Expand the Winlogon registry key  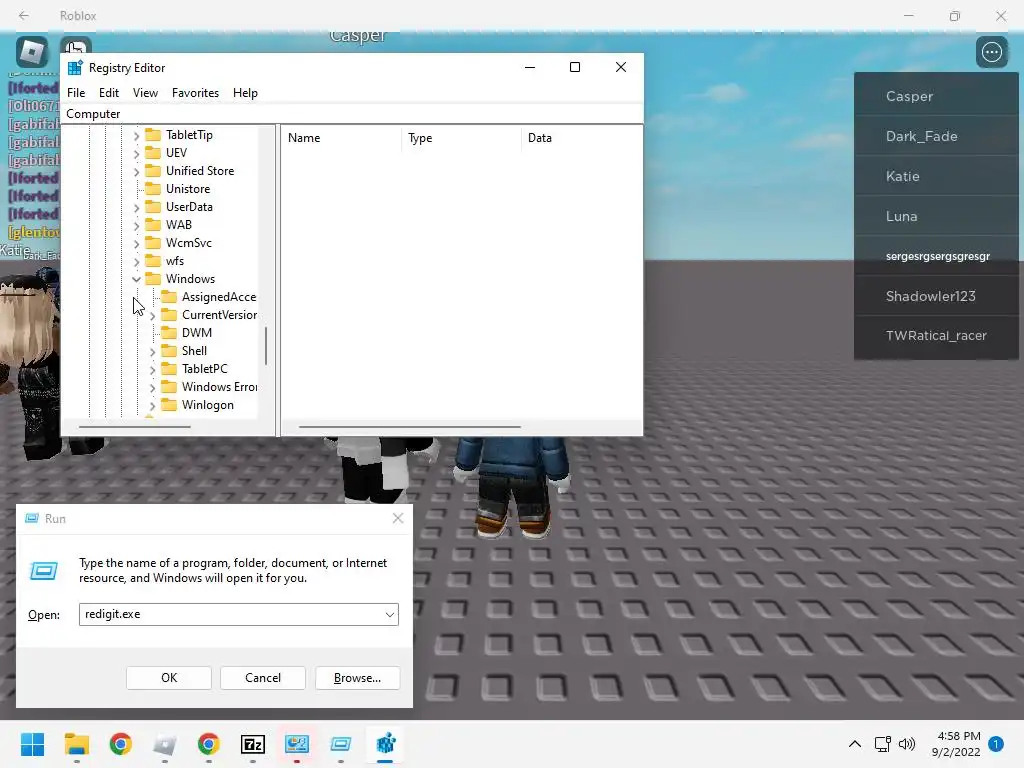tap(152, 406)
